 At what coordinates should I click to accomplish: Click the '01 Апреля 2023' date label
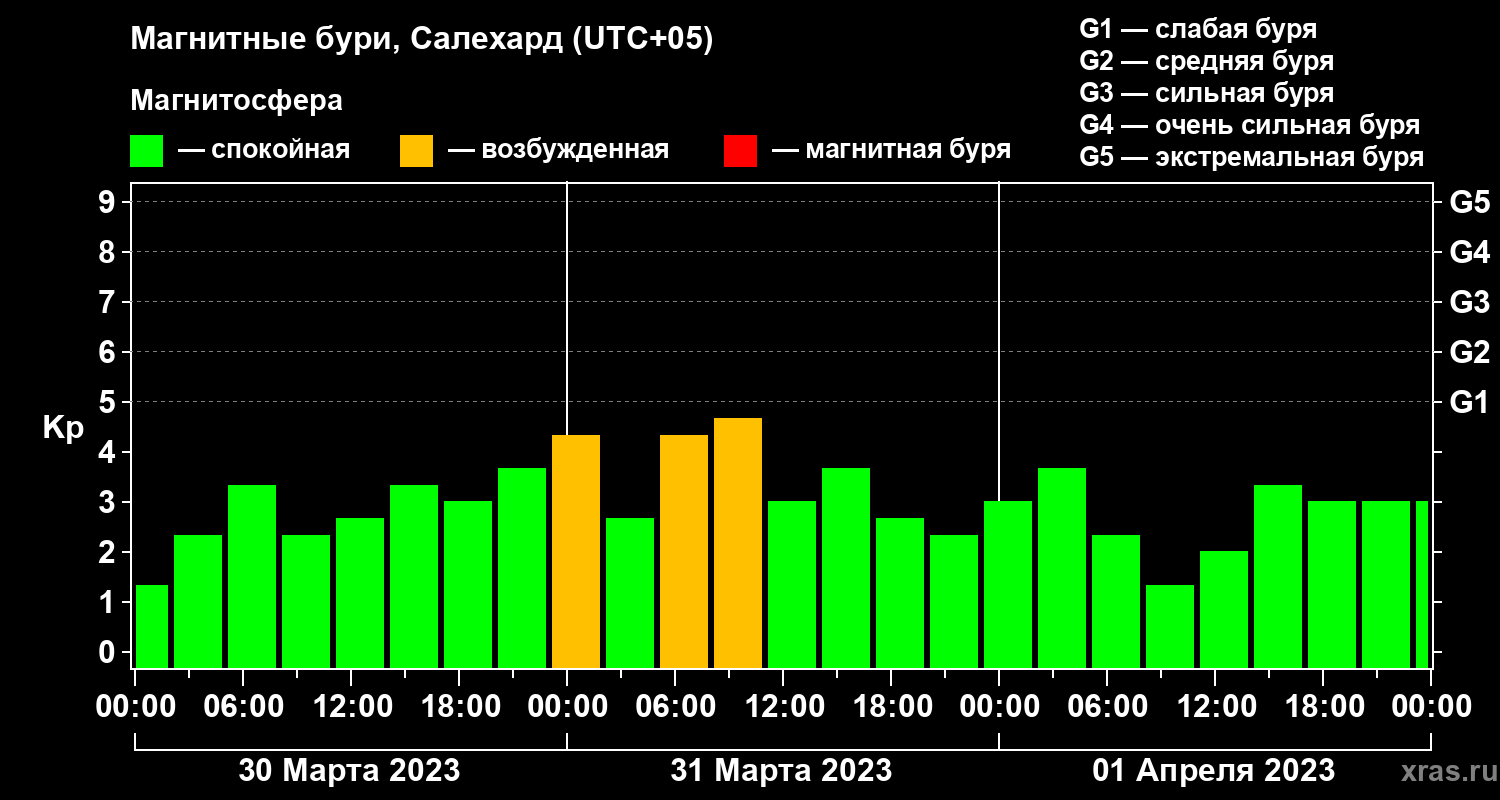pyautogui.click(x=1213, y=770)
